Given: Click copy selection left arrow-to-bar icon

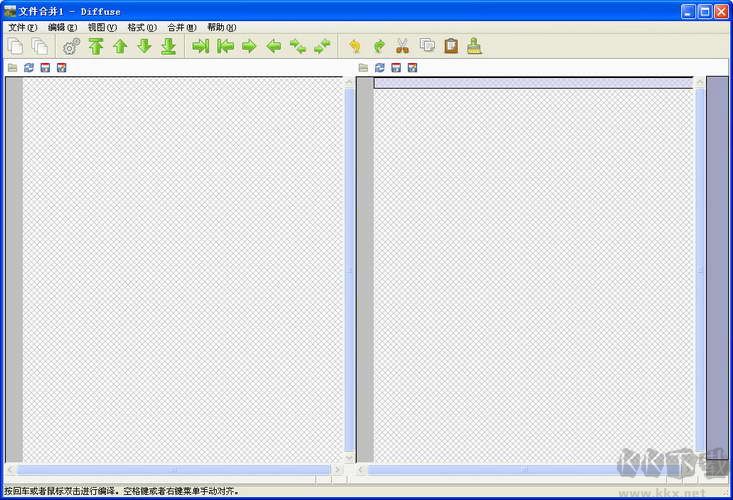Looking at the screenshot, I should click(x=225, y=46).
